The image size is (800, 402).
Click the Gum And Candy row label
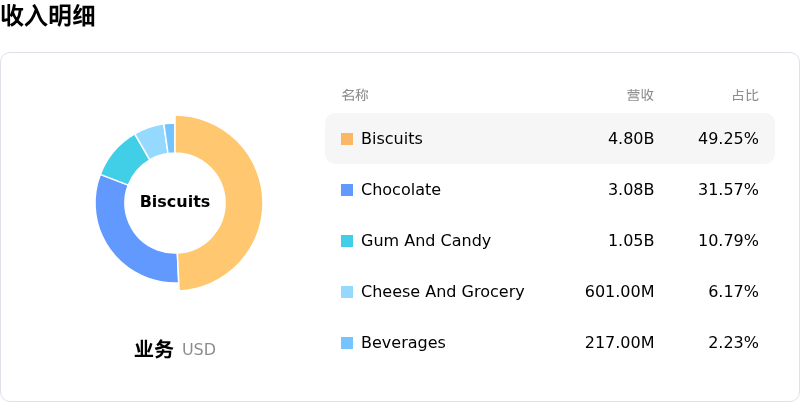click(426, 241)
